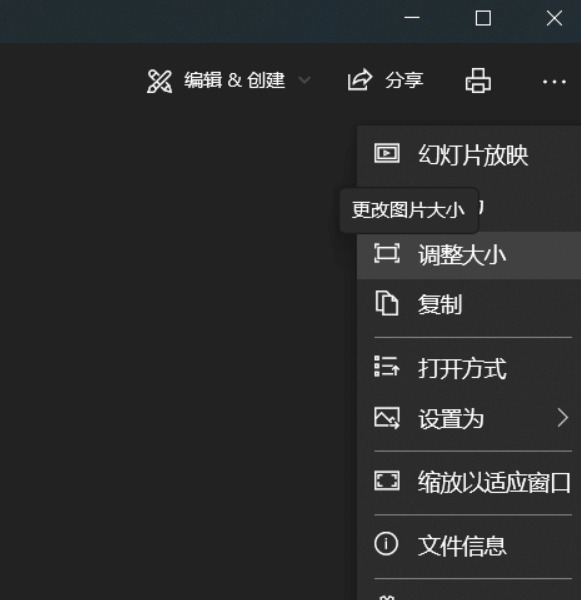Open 文件信息 from the menu
Viewport: 581px width, 600px height.
coord(469,546)
